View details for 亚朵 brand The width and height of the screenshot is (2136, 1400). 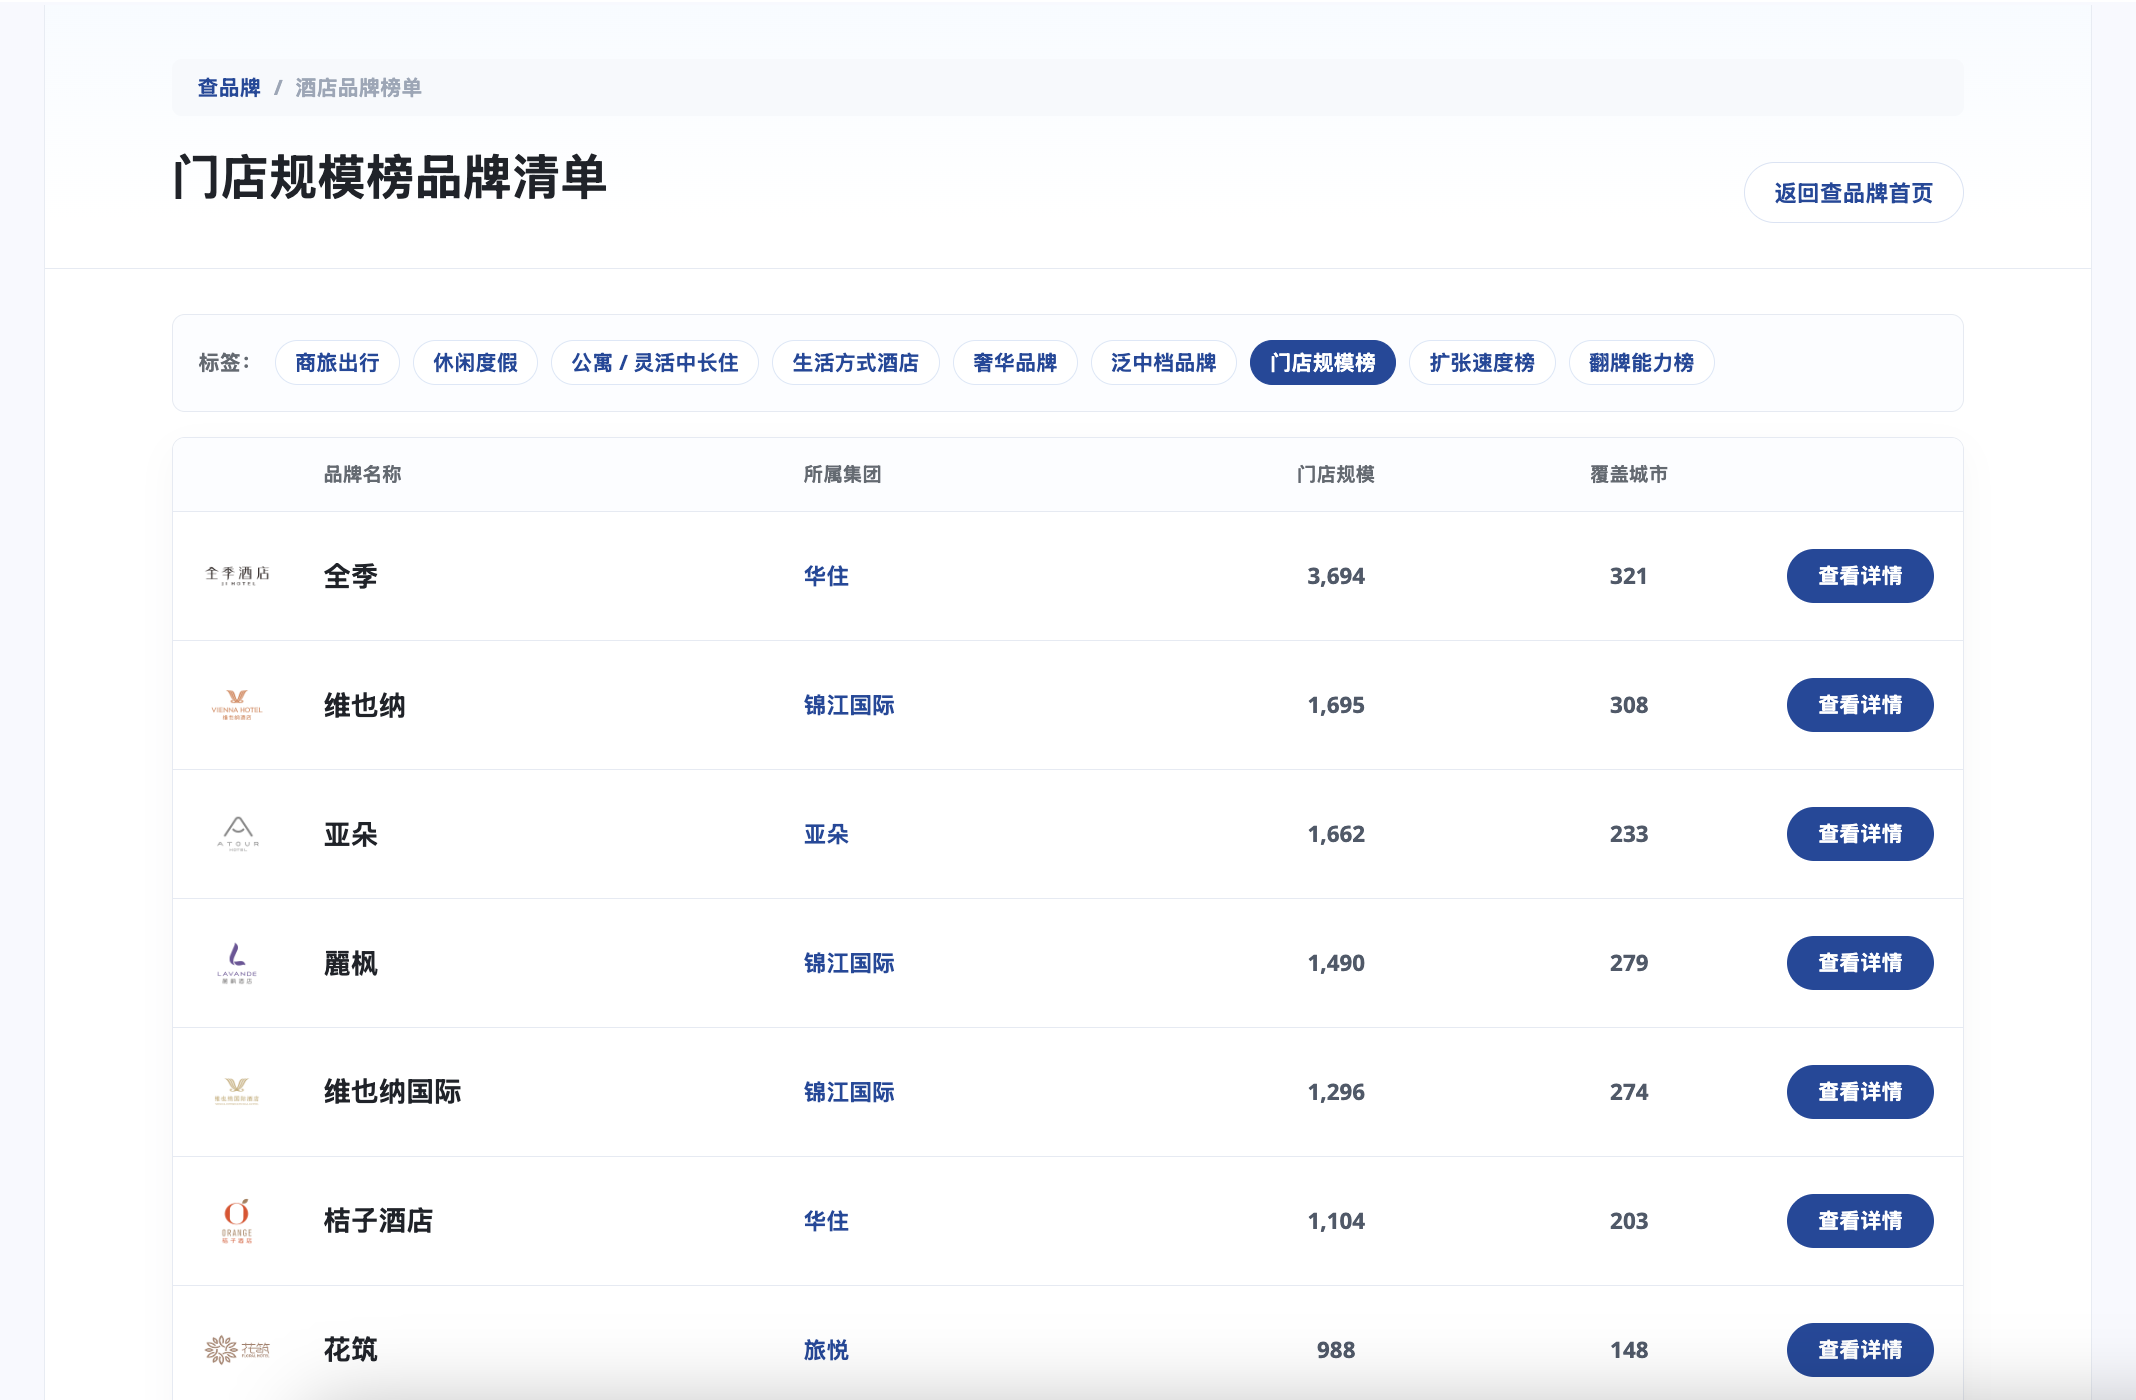pyautogui.click(x=1860, y=834)
